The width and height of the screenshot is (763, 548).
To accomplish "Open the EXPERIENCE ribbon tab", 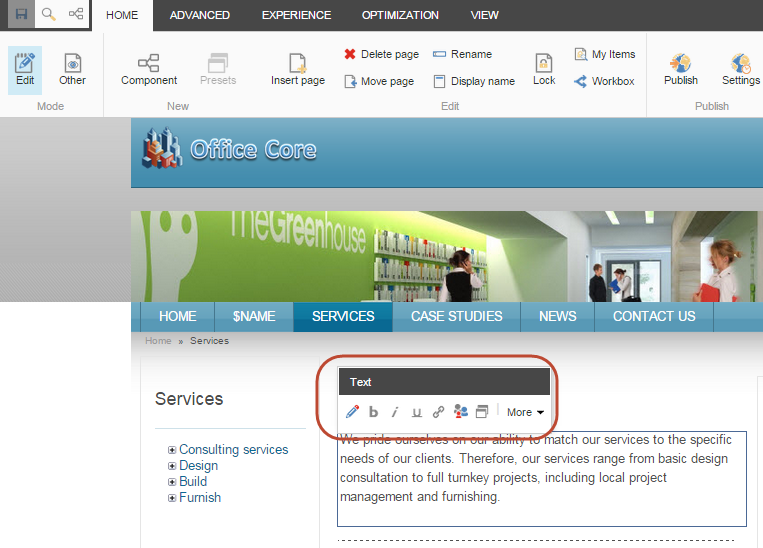I will (x=296, y=15).
